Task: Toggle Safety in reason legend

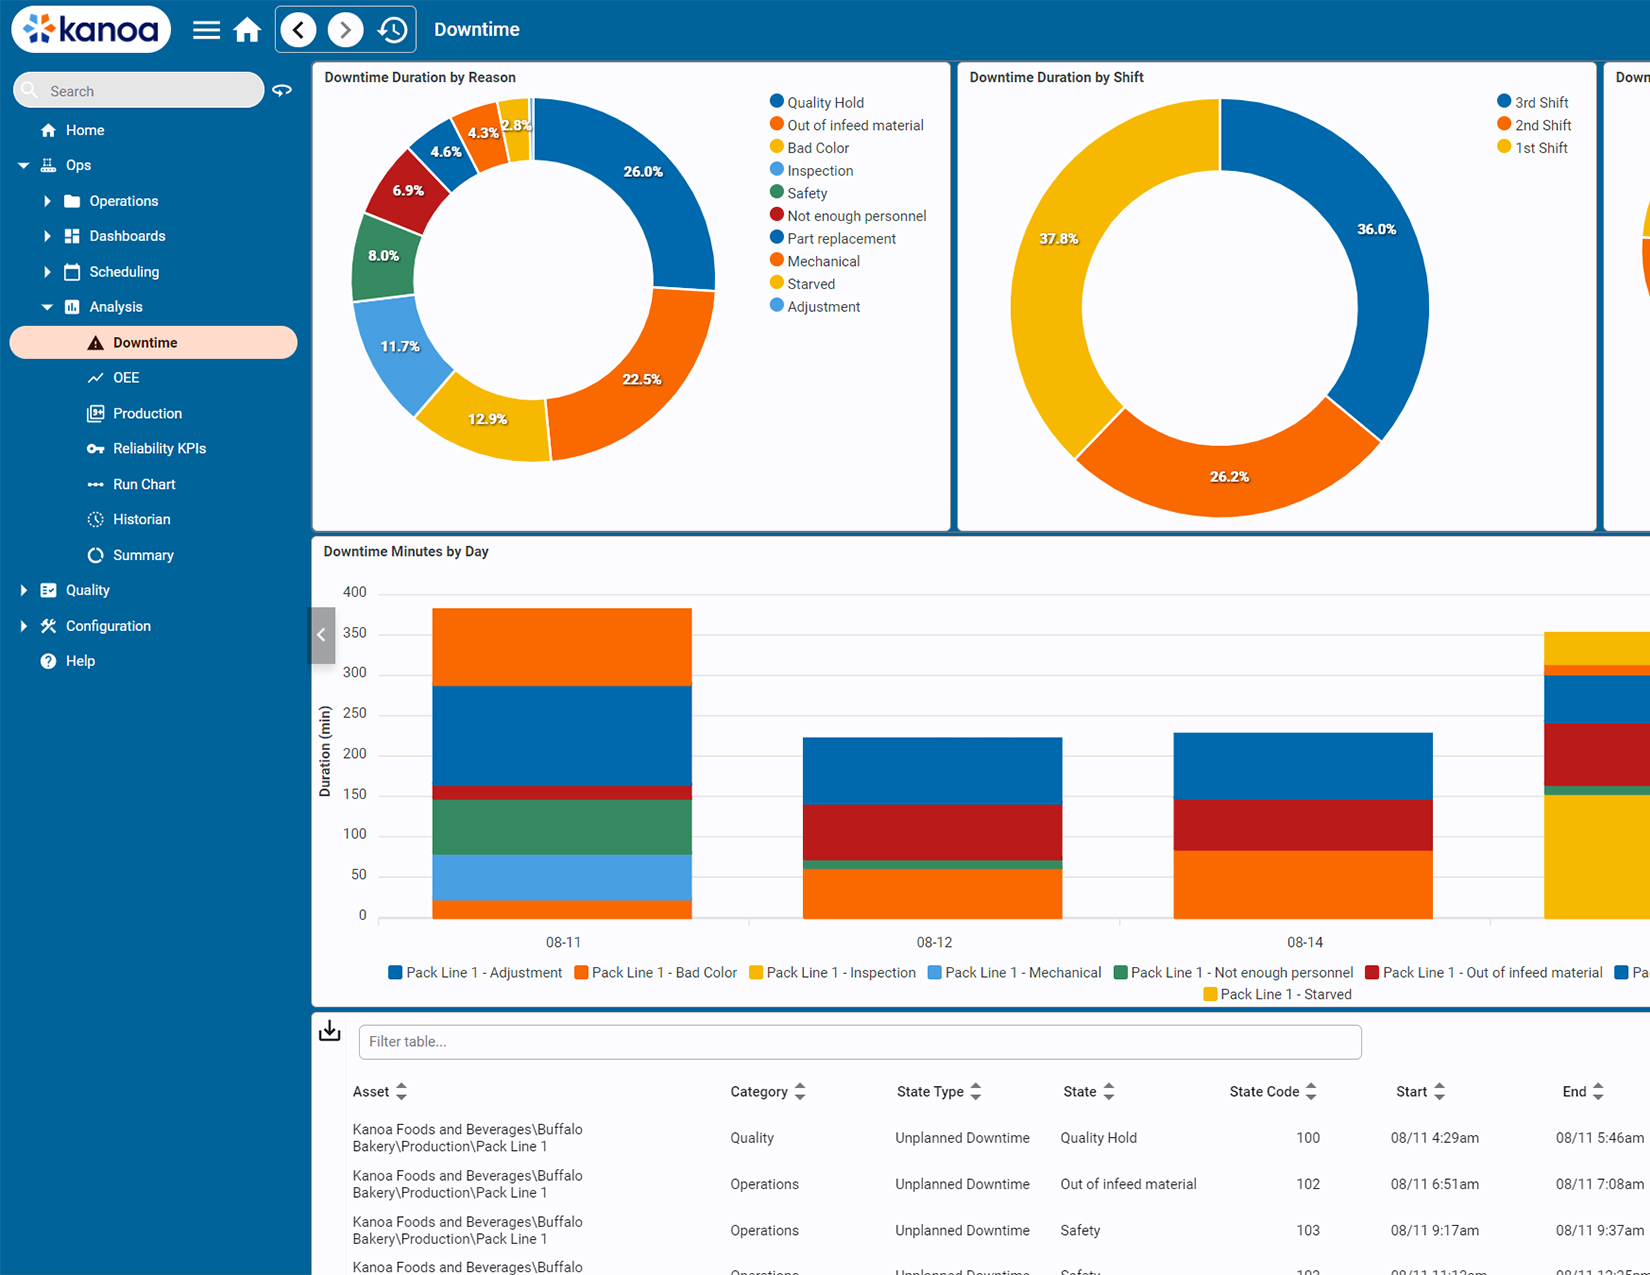Action: tap(798, 193)
